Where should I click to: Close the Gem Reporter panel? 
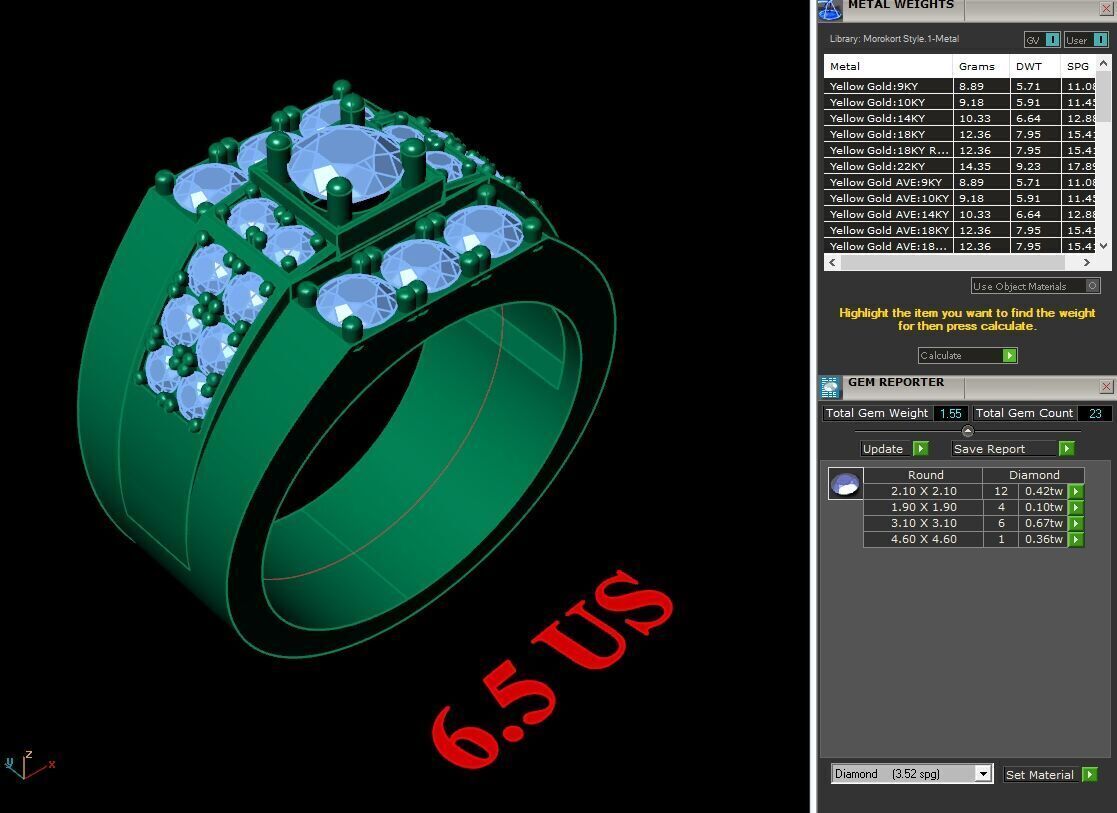click(x=1106, y=386)
